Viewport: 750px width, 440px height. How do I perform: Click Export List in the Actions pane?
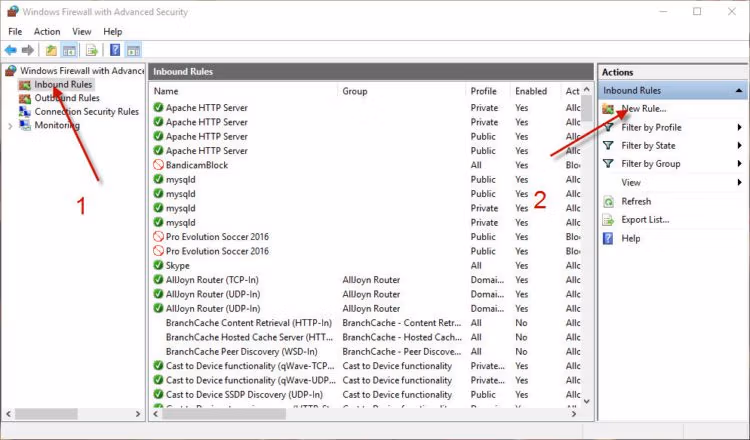click(x=645, y=220)
